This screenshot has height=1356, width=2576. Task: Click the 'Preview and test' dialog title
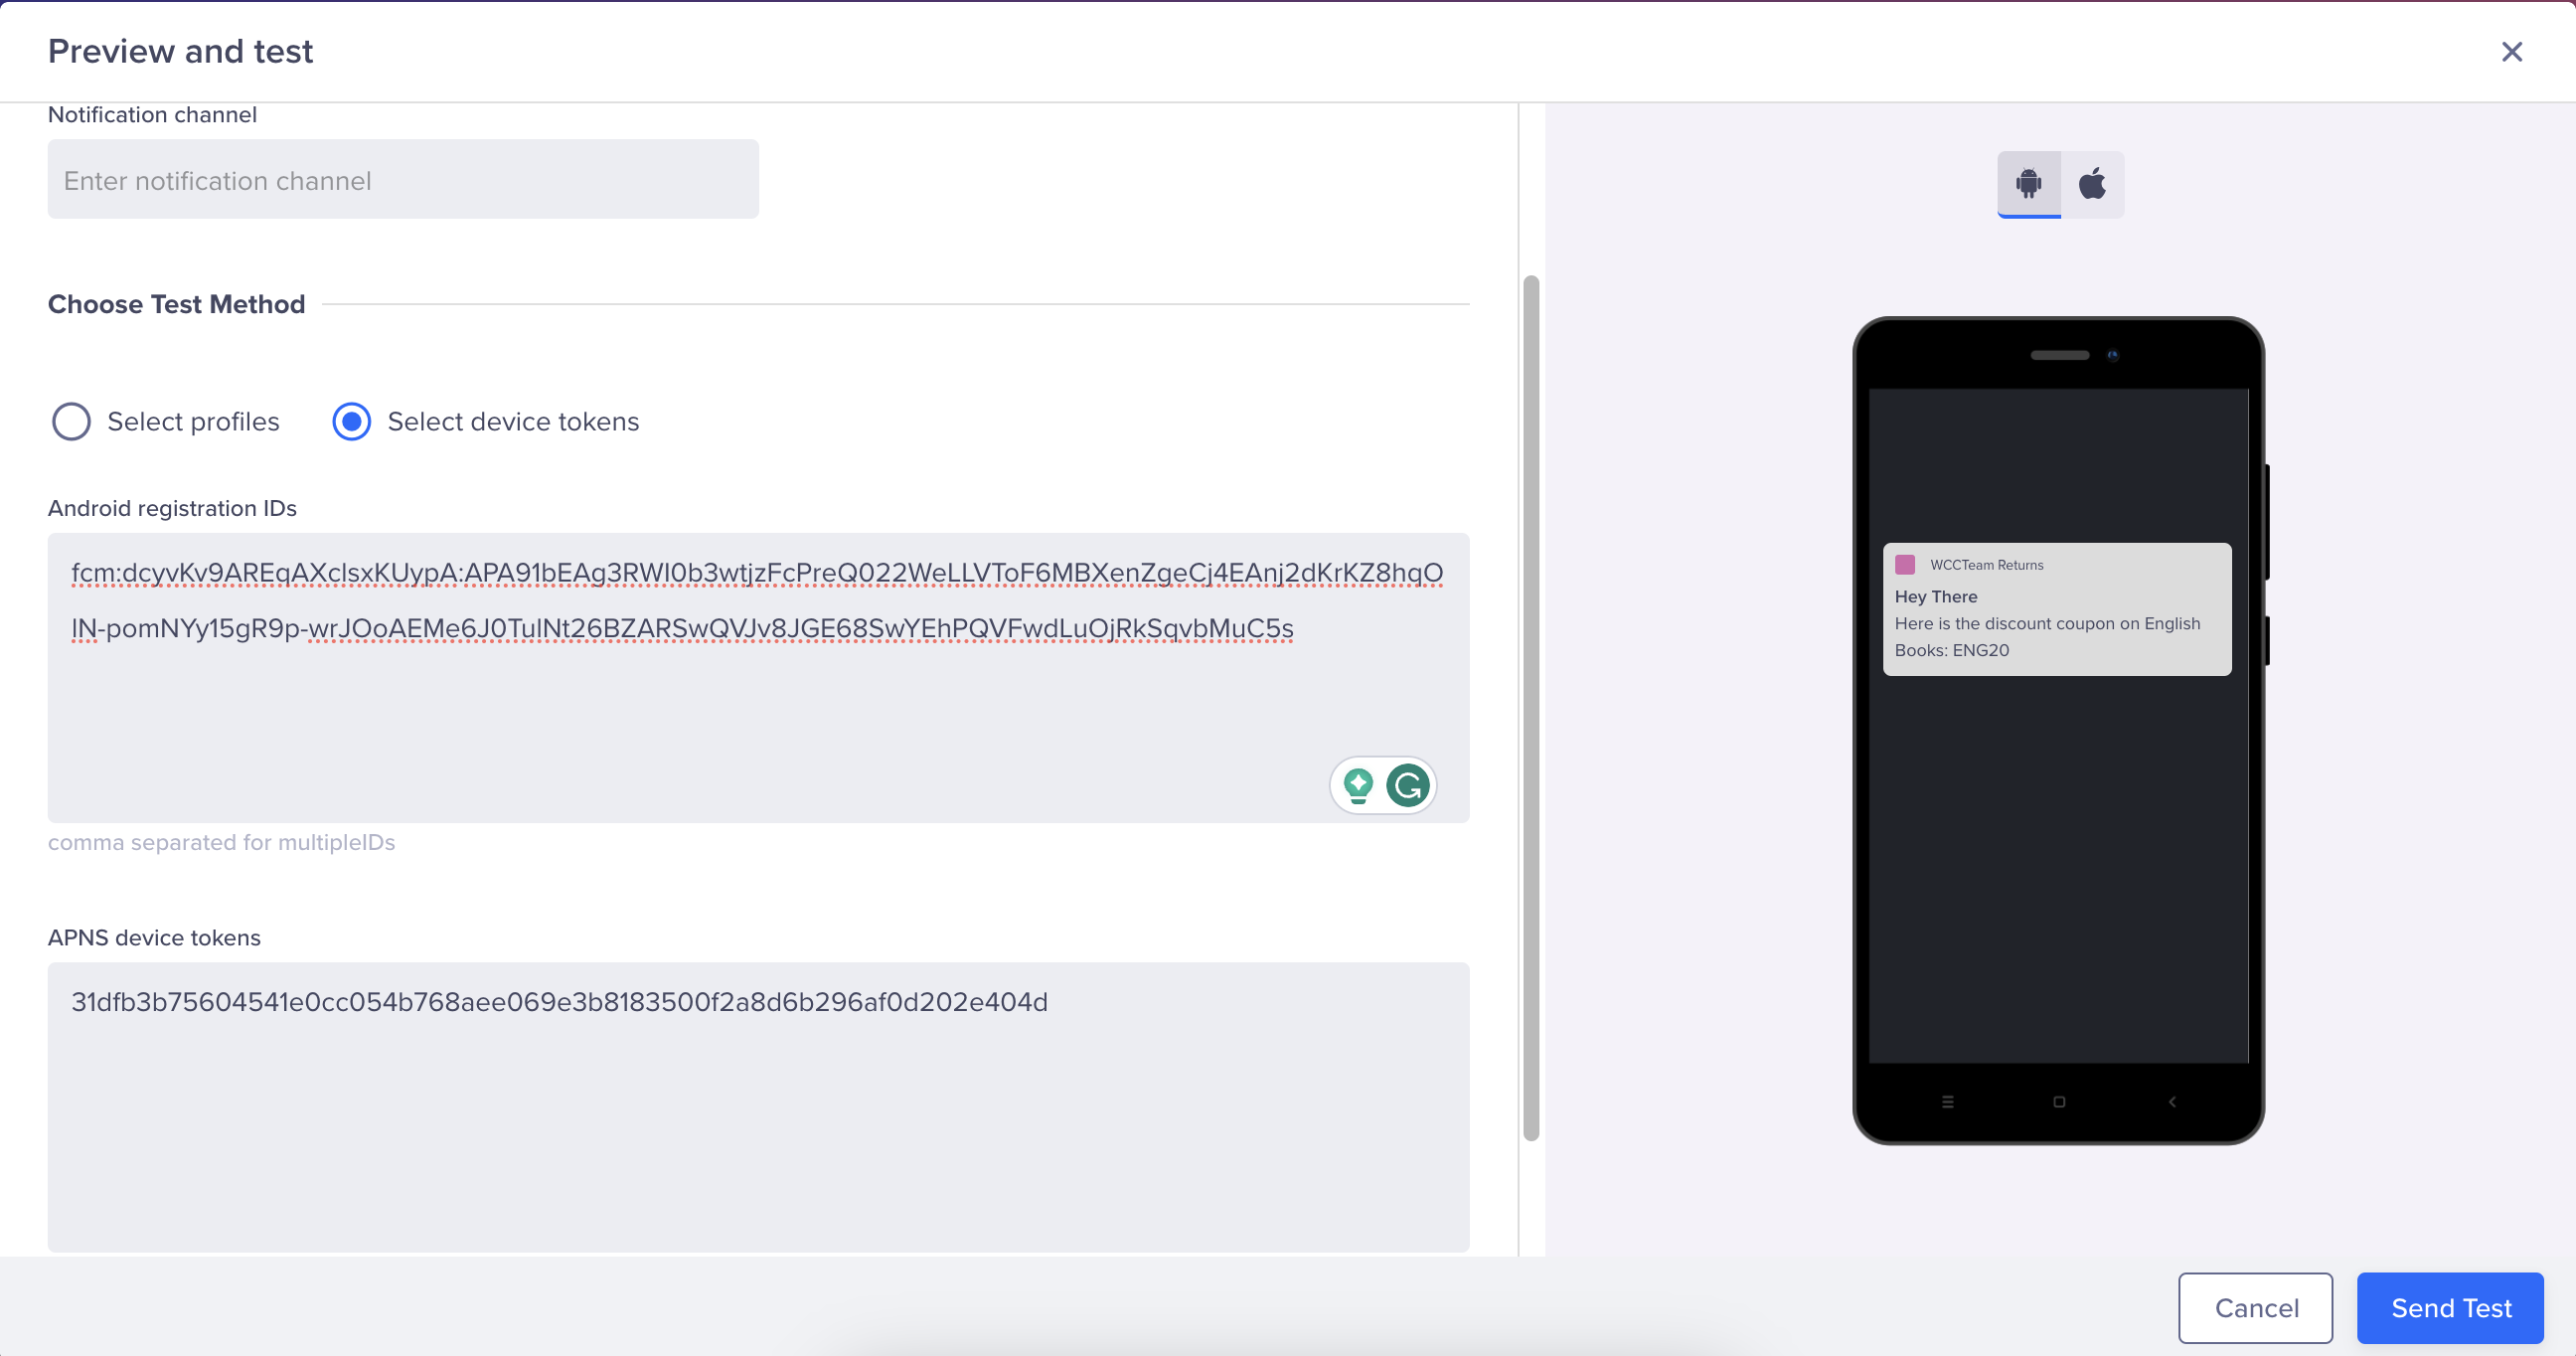(x=180, y=51)
